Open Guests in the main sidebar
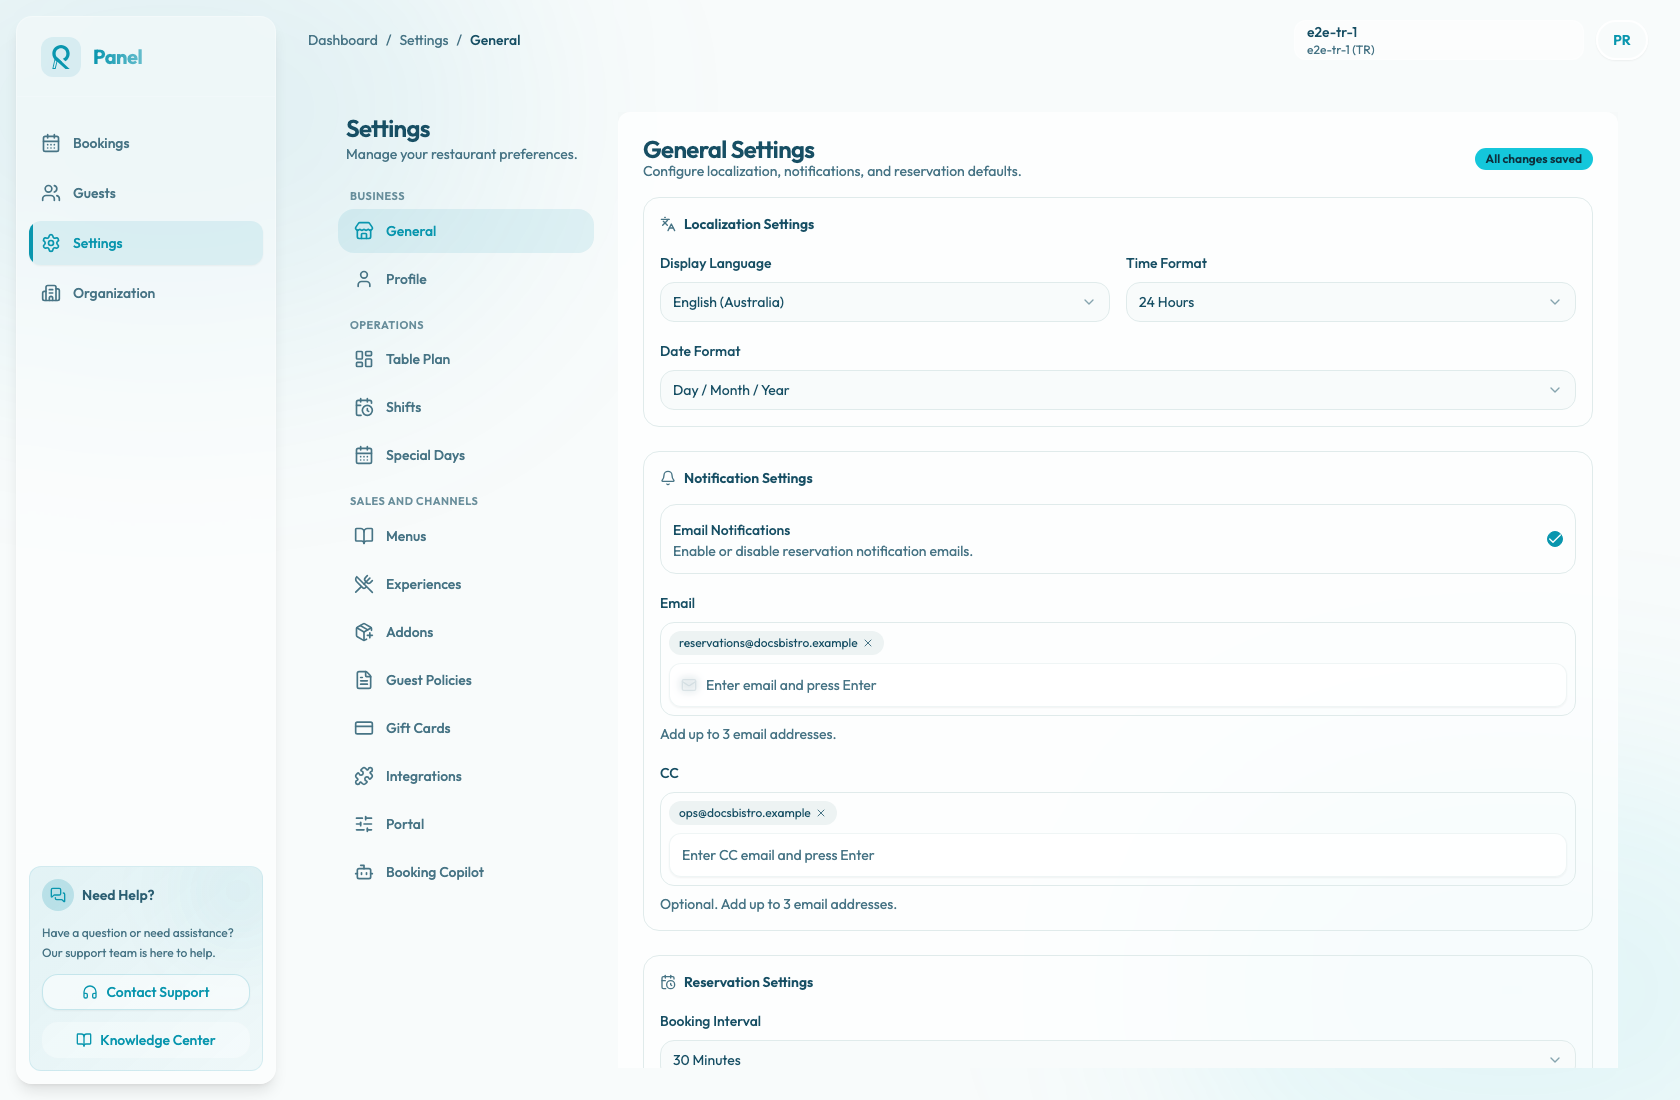Viewport: 1680px width, 1100px height. coord(146,193)
